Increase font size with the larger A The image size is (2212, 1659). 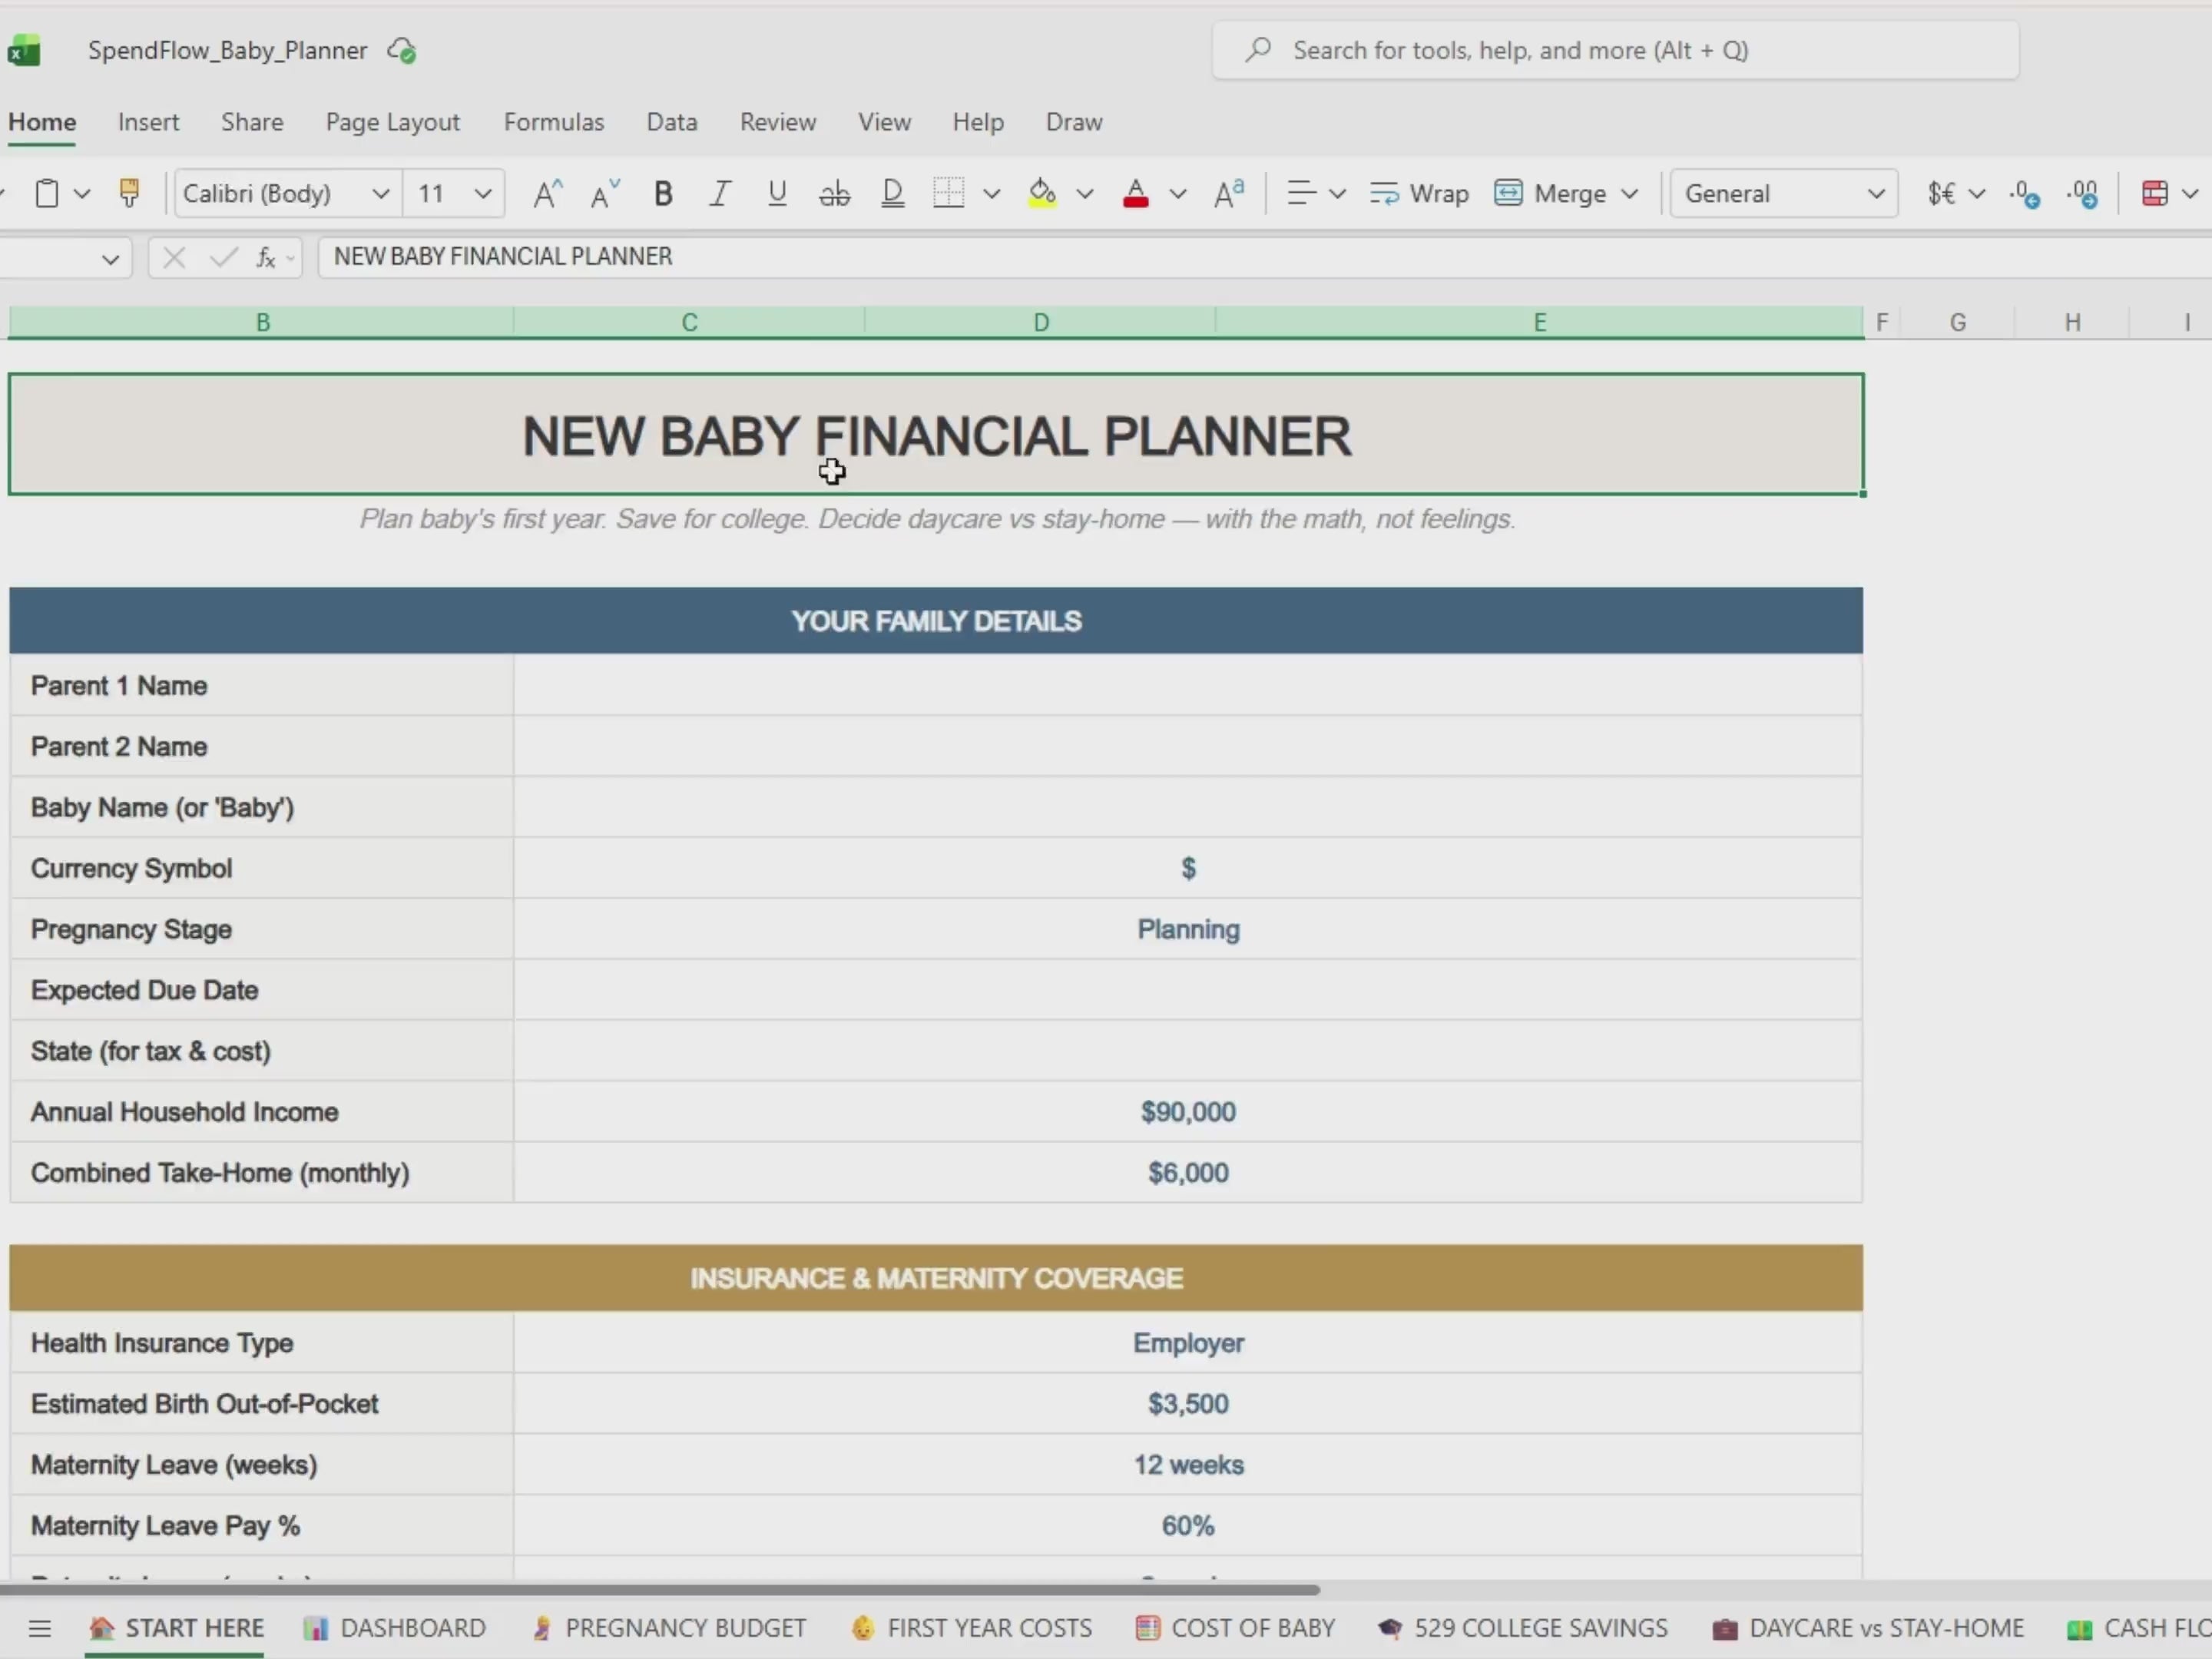[x=547, y=193]
